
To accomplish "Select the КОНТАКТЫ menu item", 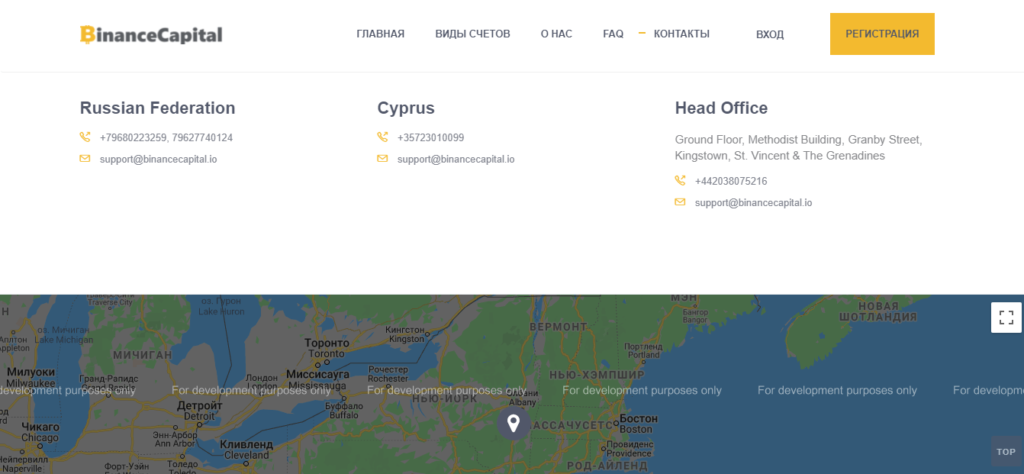I will tap(681, 34).
